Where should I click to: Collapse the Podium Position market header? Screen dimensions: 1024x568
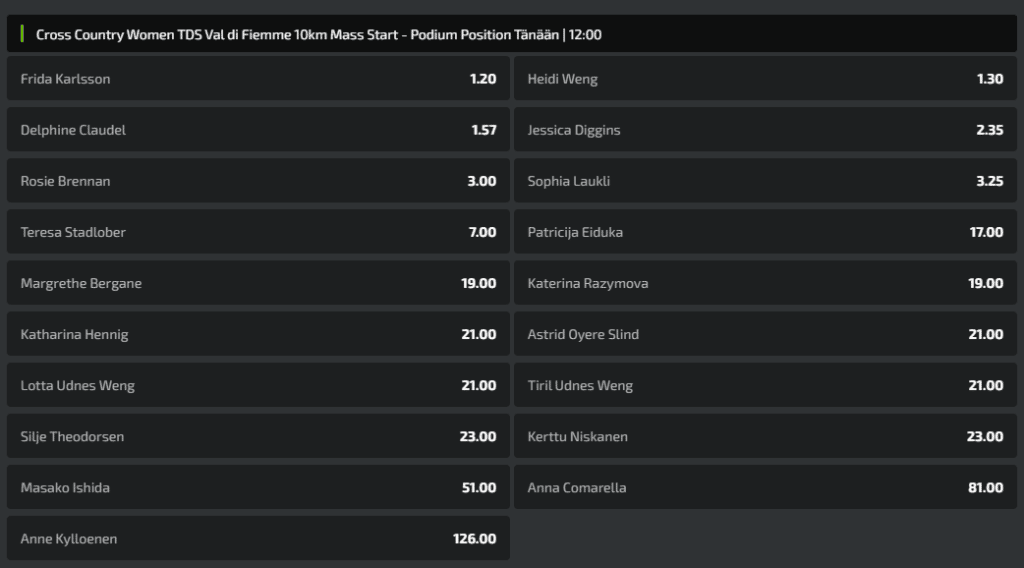[512, 34]
